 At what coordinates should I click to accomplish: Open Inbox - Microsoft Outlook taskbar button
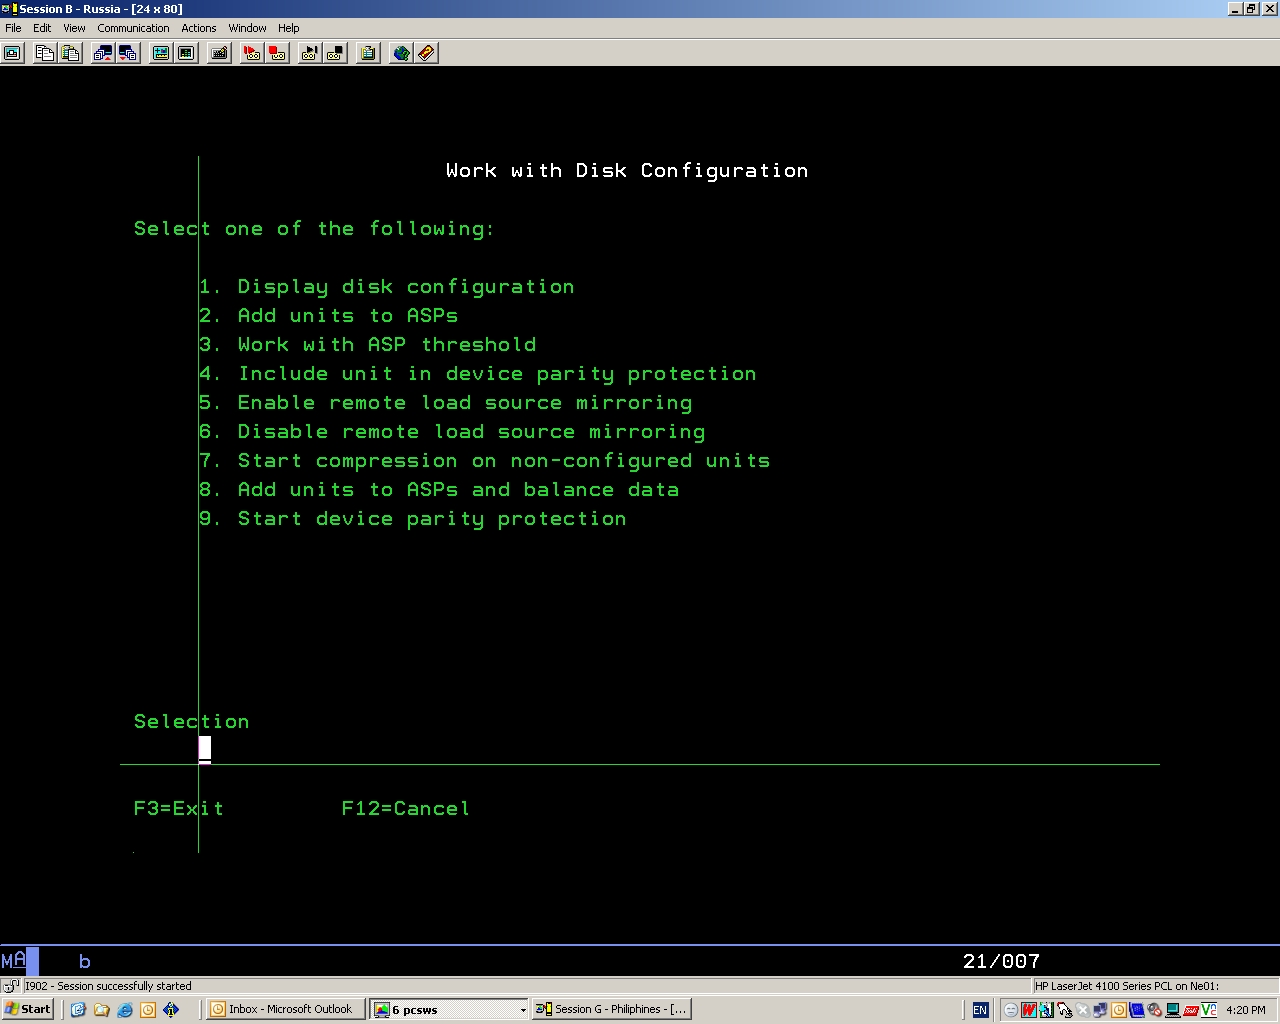click(x=284, y=1009)
